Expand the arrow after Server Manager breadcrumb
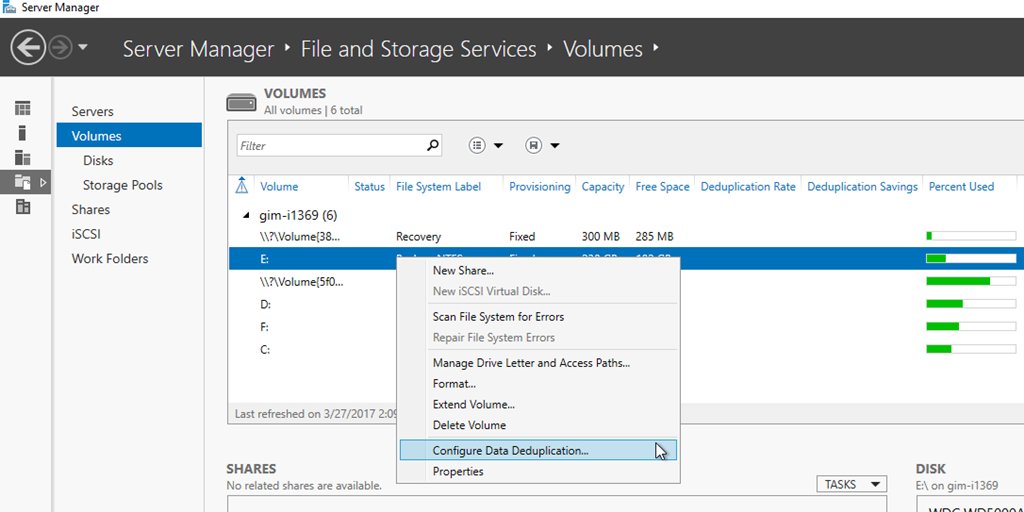1024x512 pixels. pos(287,48)
